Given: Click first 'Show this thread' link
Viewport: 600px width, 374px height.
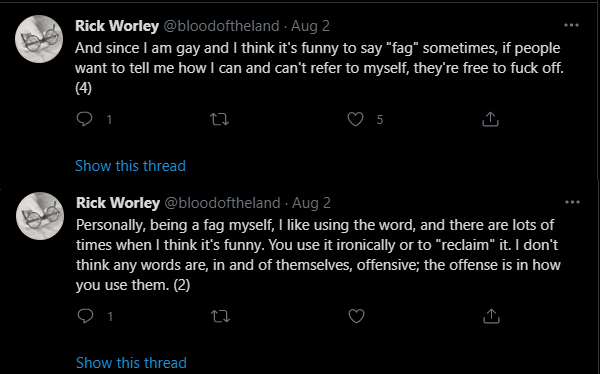Looking at the screenshot, I should pyautogui.click(x=130, y=166).
